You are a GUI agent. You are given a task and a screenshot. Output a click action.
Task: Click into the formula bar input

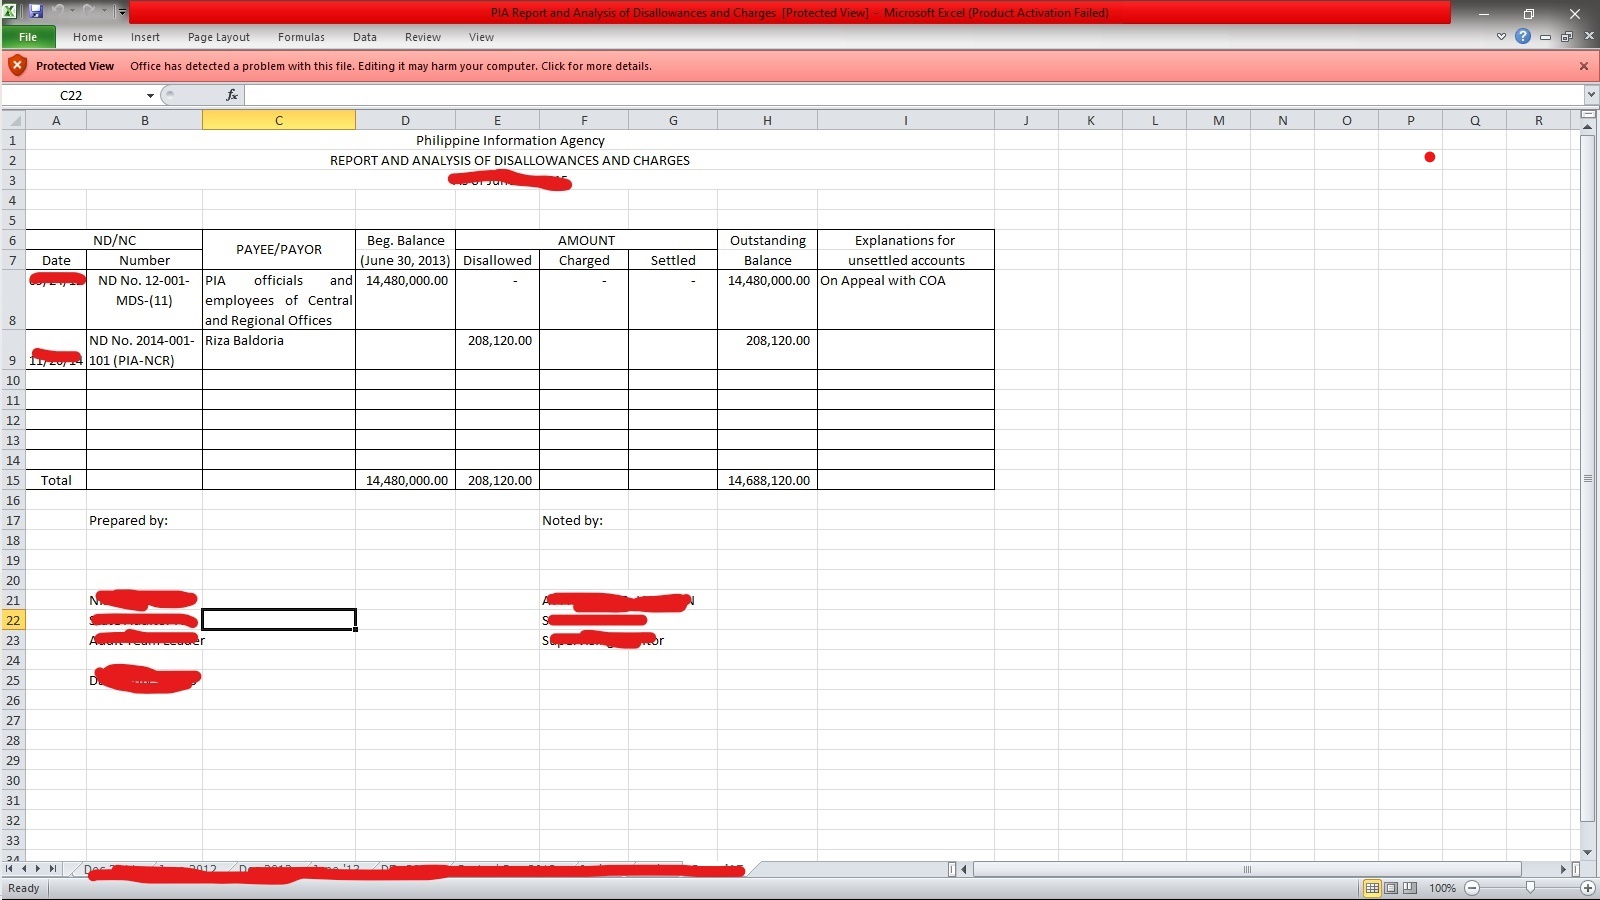pos(913,95)
